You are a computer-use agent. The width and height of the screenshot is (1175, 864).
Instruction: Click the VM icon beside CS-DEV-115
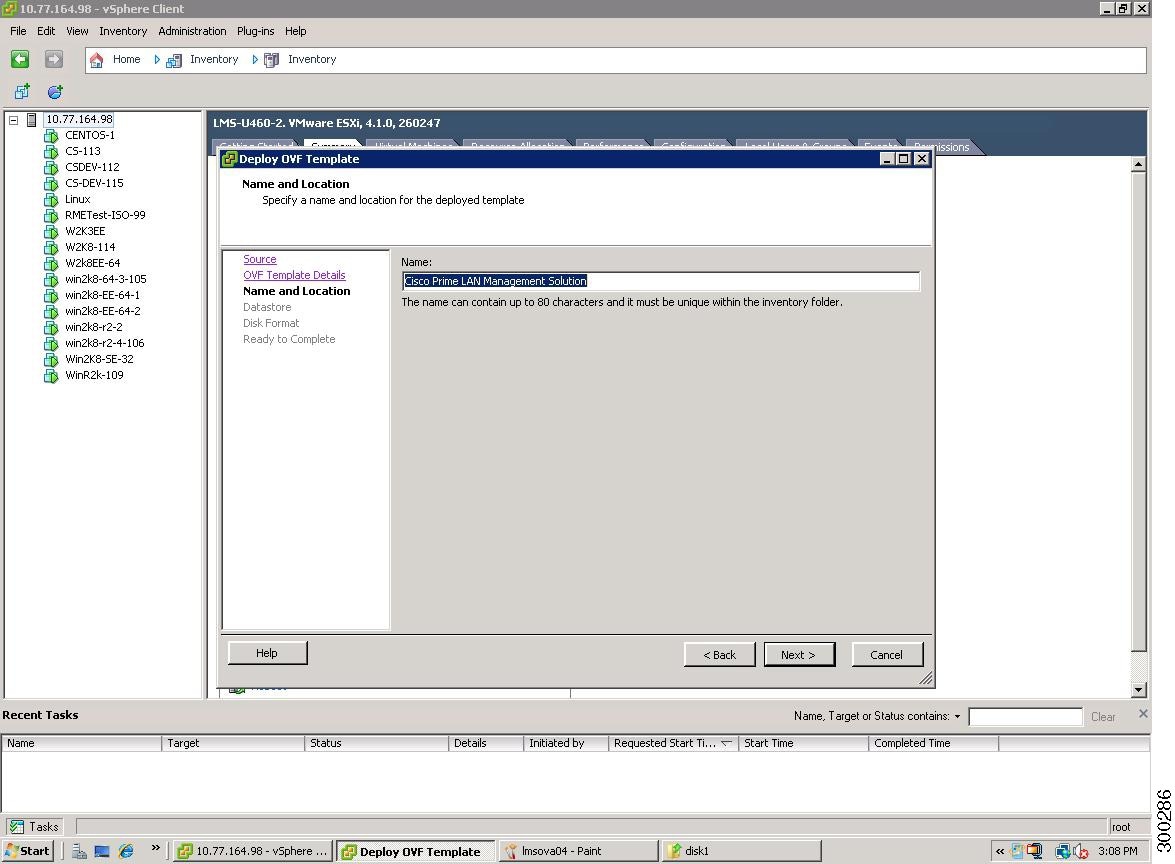(51, 184)
